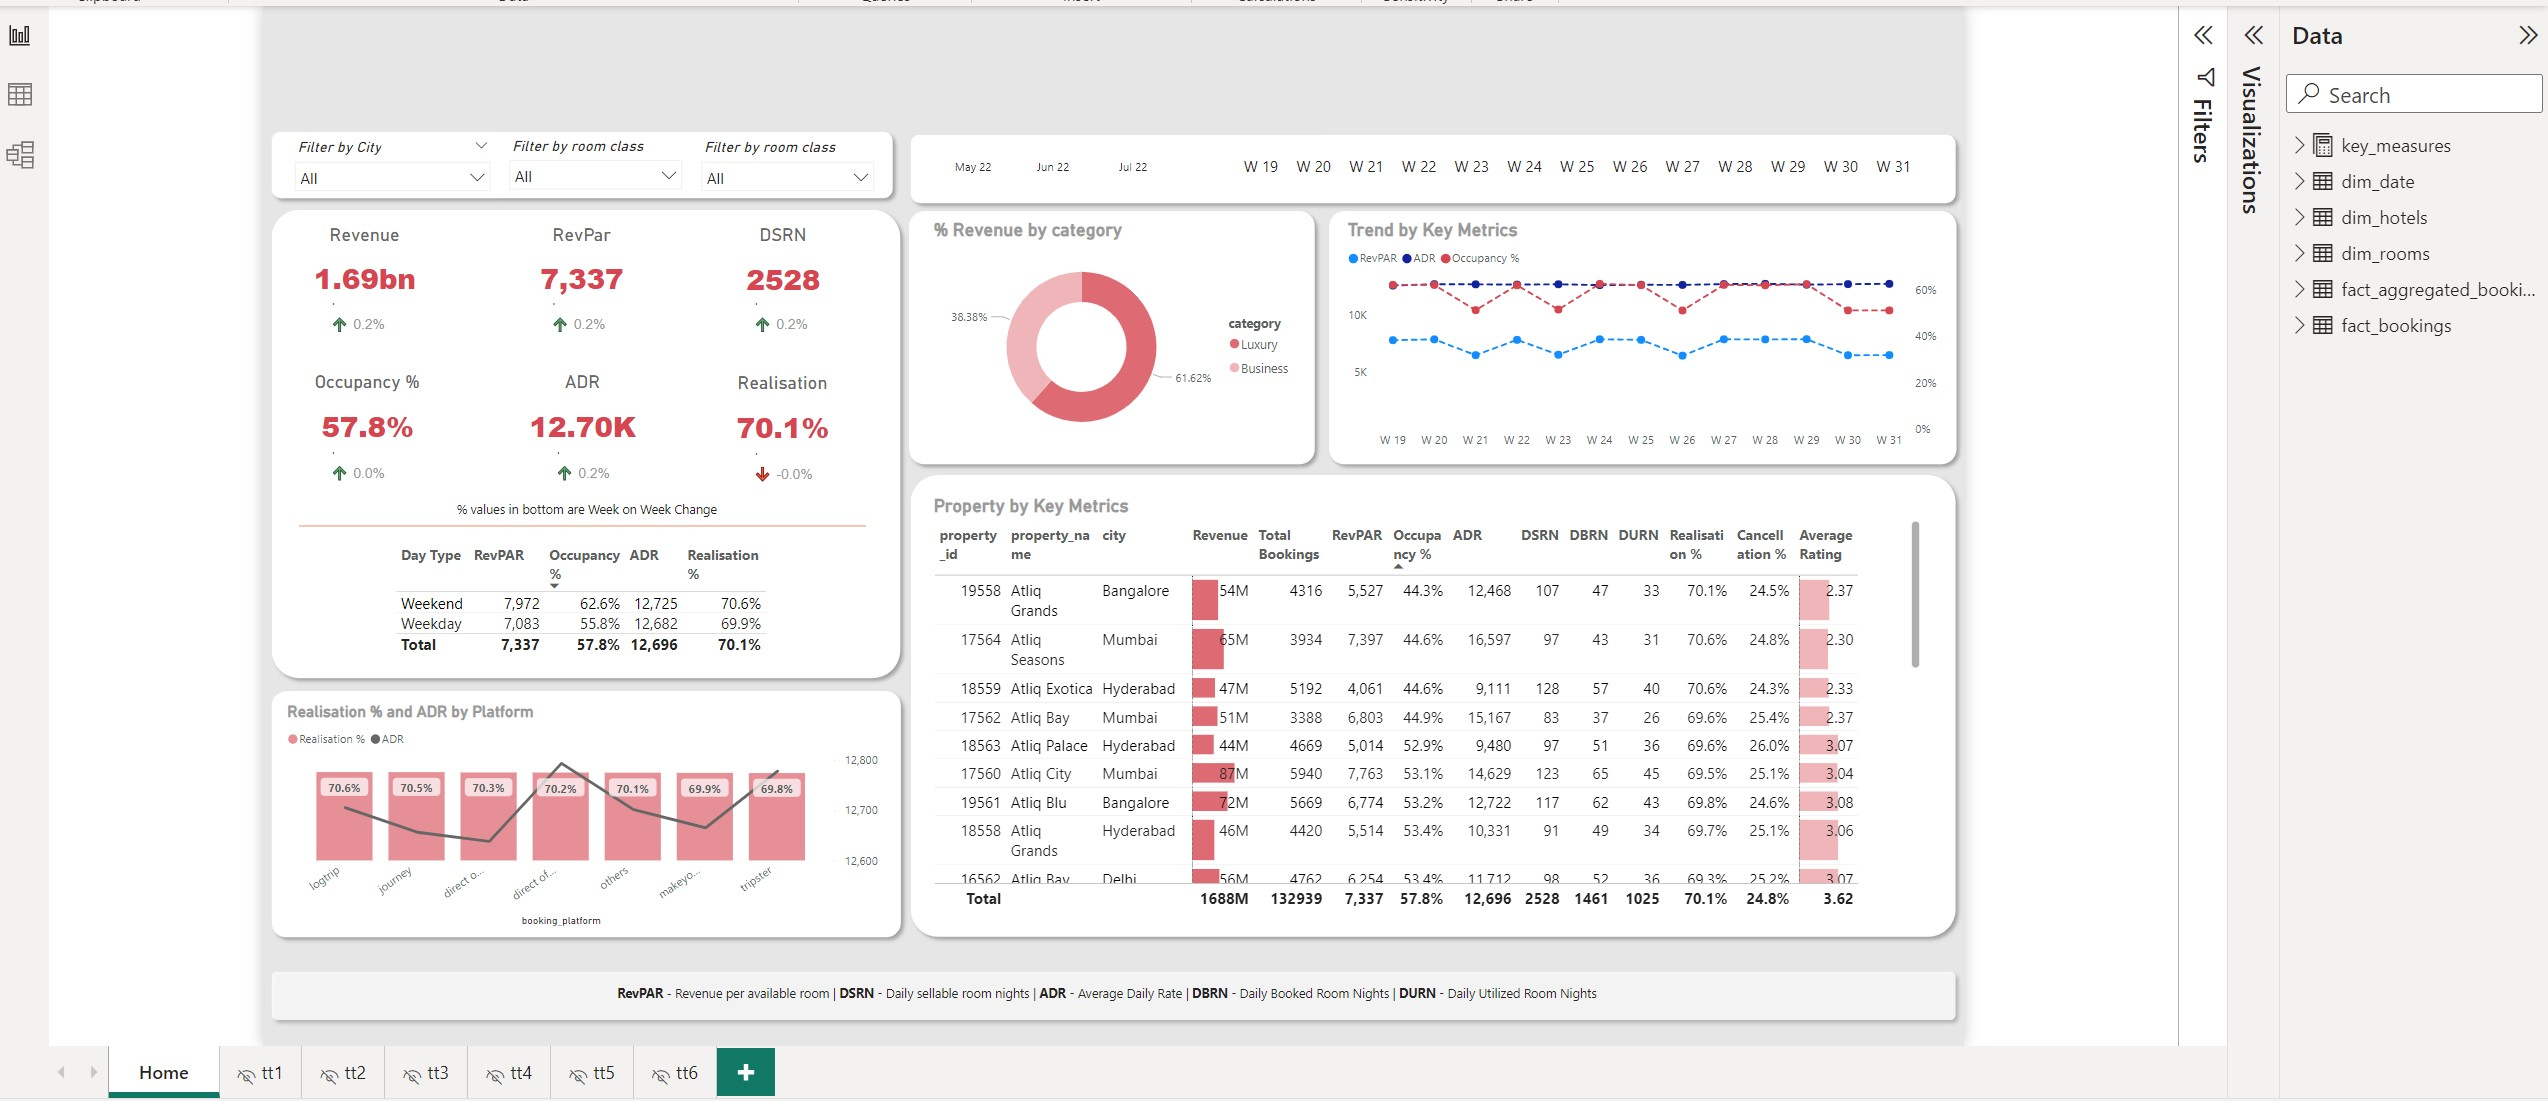Click the sort arrow under Occupancy % column
This screenshot has height=1101, width=2548.
[1398, 566]
